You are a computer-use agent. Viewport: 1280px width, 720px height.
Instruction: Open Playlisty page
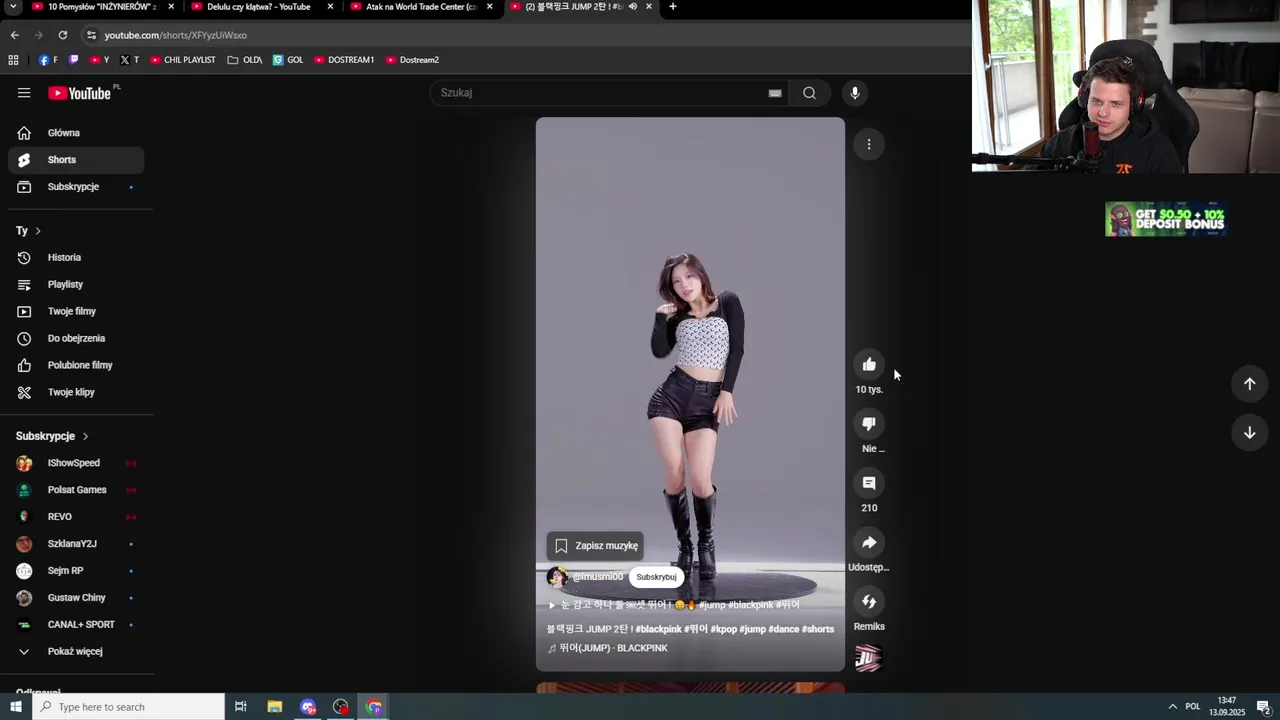click(x=76, y=285)
